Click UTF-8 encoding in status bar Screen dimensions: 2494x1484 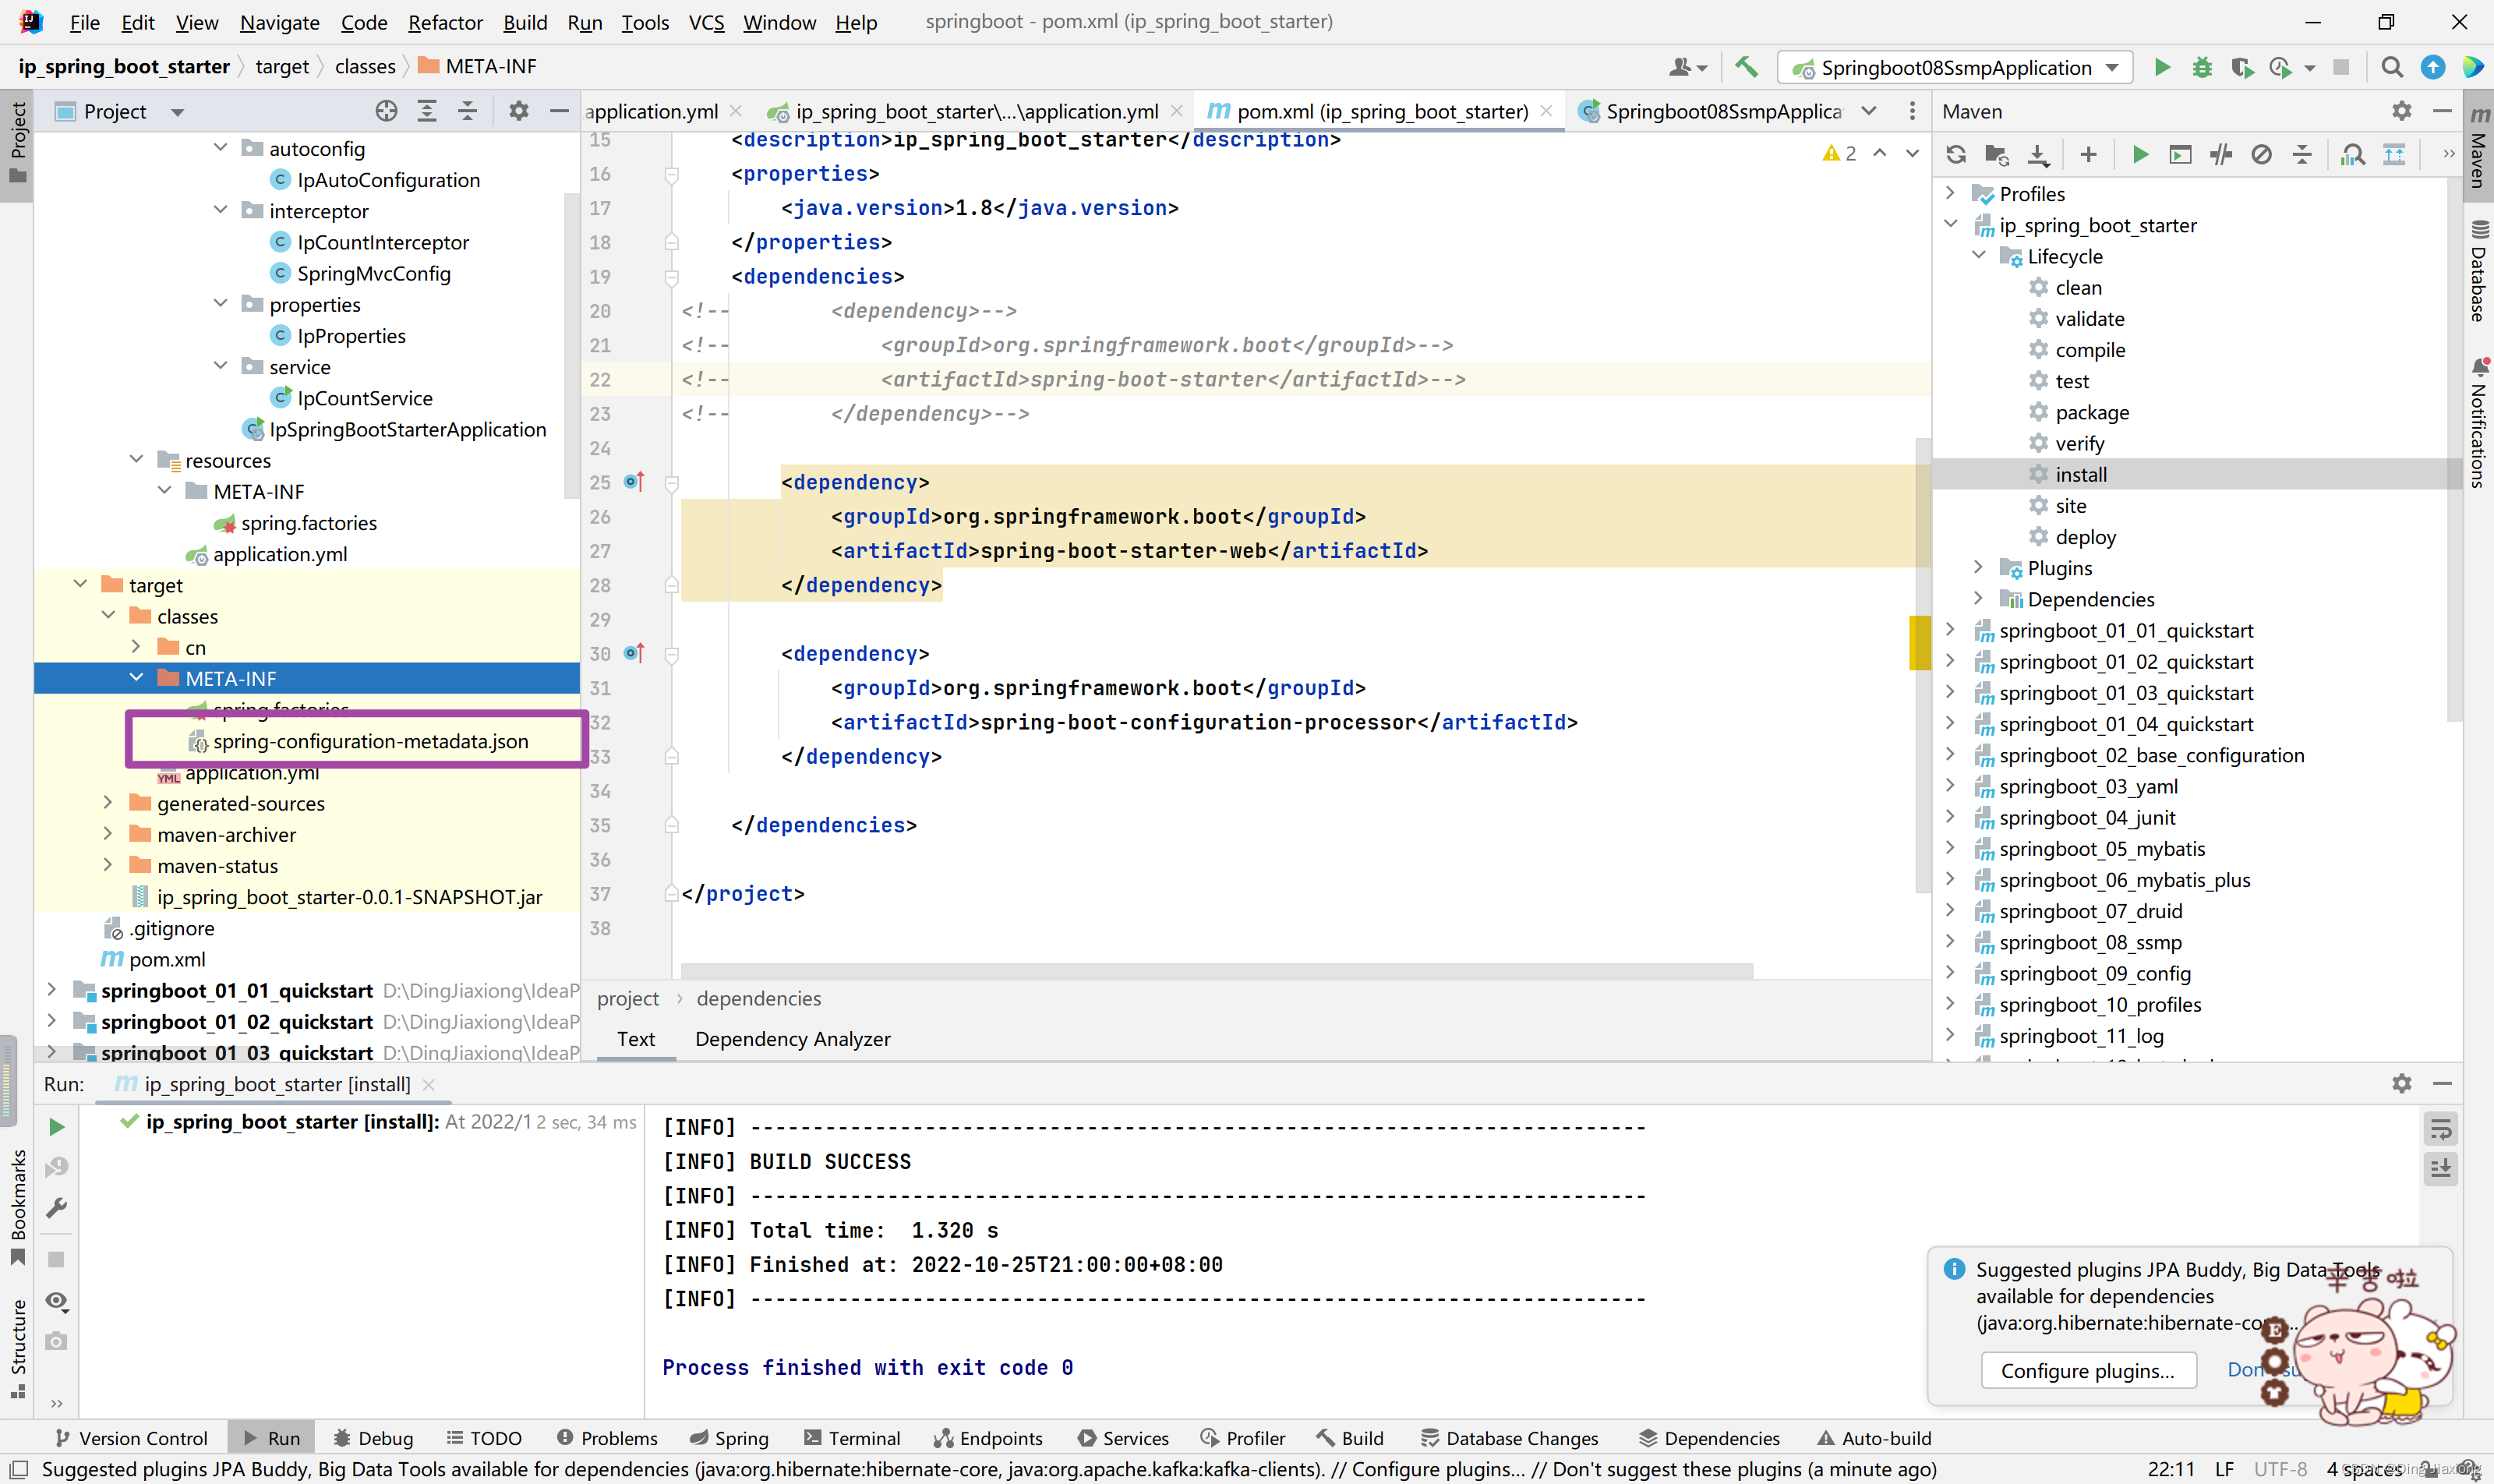point(2281,1469)
